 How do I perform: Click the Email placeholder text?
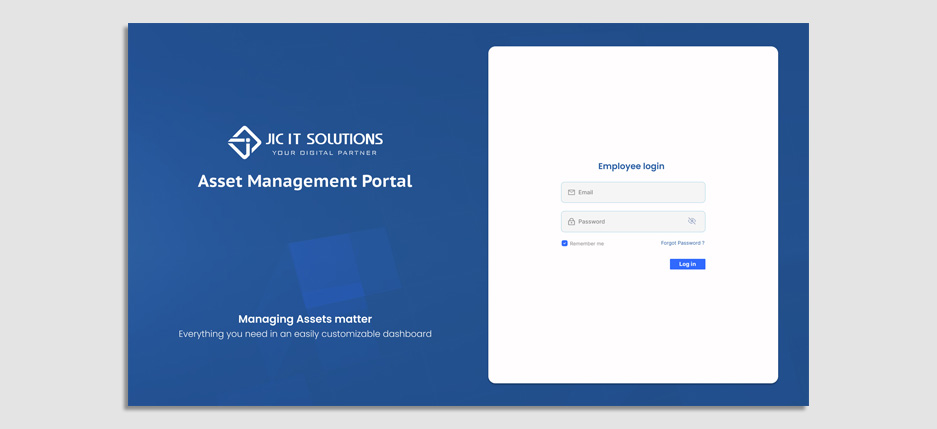[x=586, y=192]
